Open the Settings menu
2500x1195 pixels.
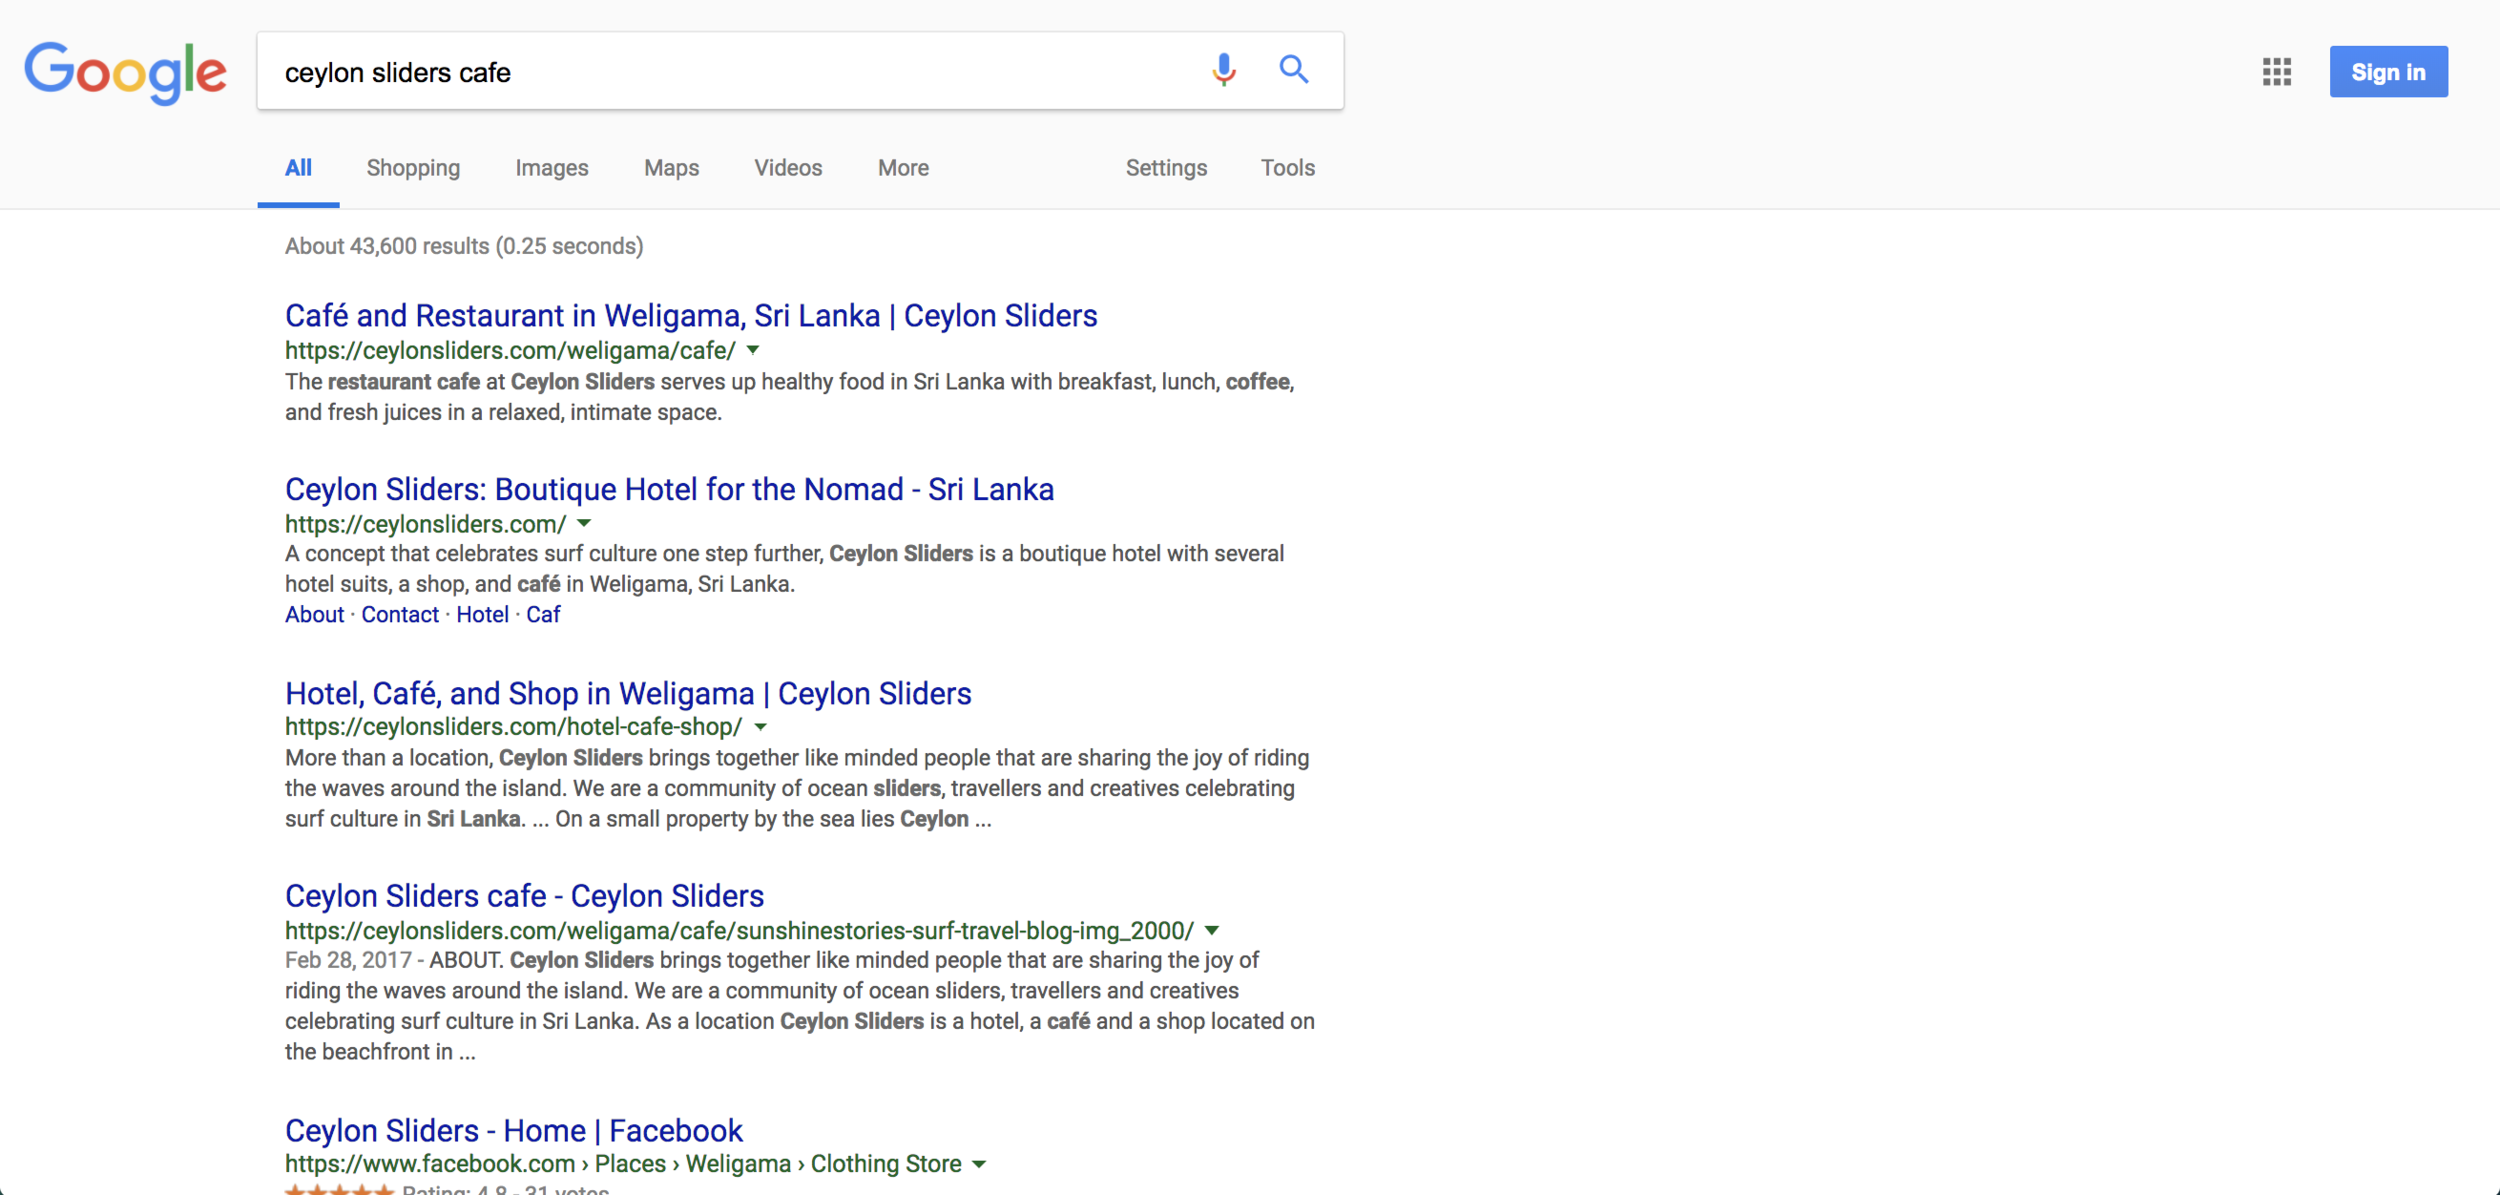click(x=1166, y=168)
